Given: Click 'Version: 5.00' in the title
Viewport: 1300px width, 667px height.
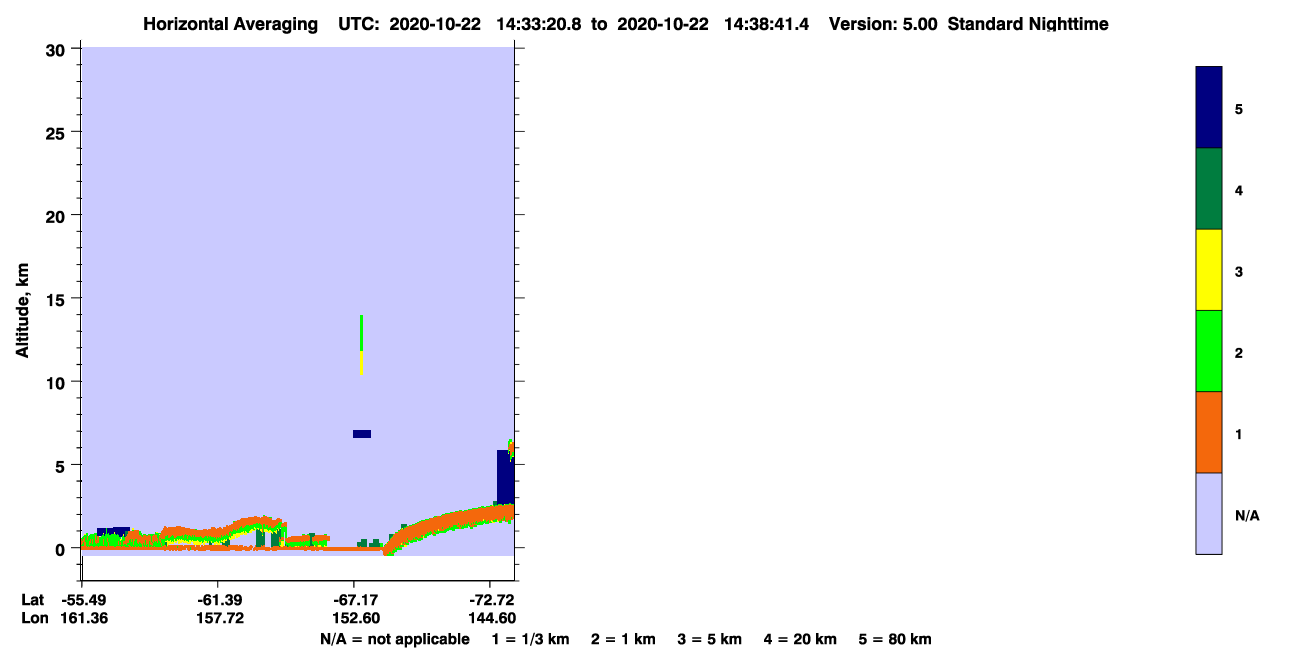Looking at the screenshot, I should point(883,24).
